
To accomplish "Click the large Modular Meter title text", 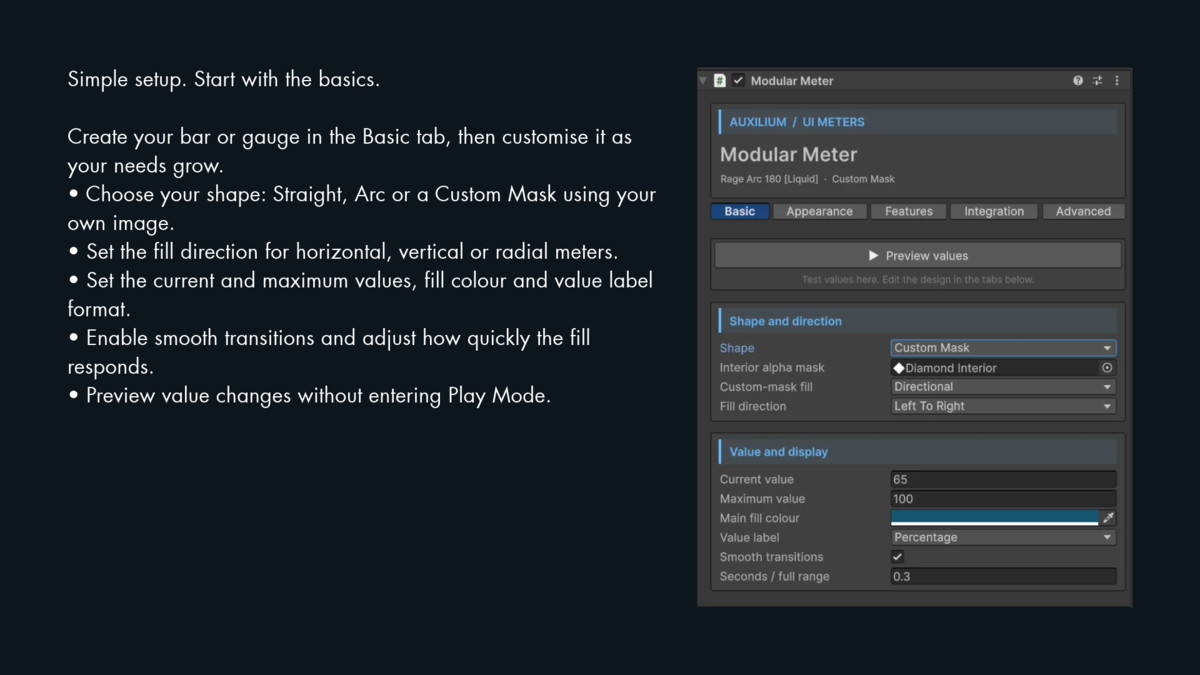I will coord(789,155).
